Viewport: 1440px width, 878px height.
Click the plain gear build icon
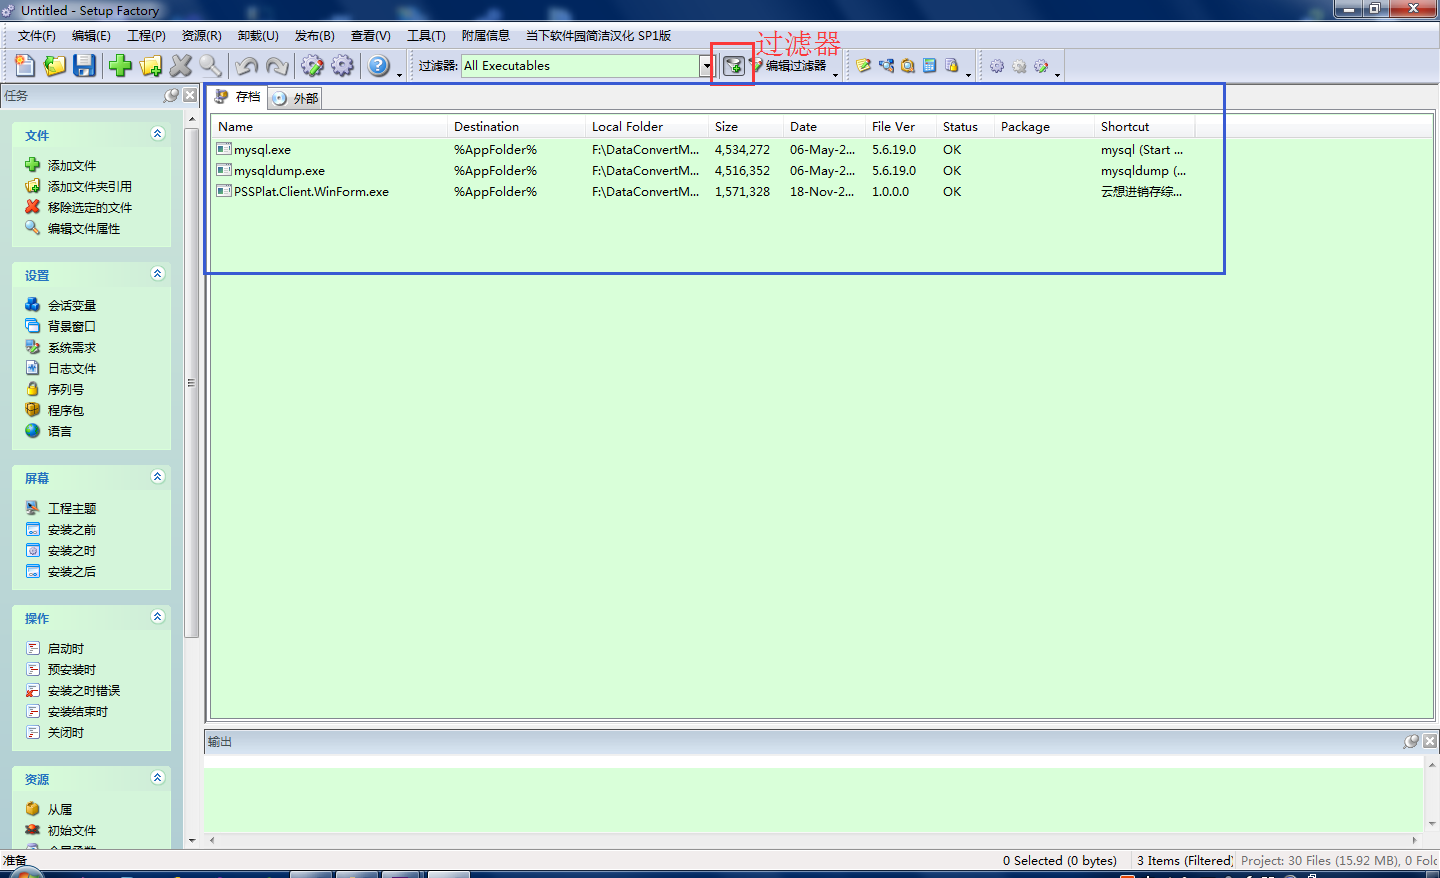pos(343,66)
